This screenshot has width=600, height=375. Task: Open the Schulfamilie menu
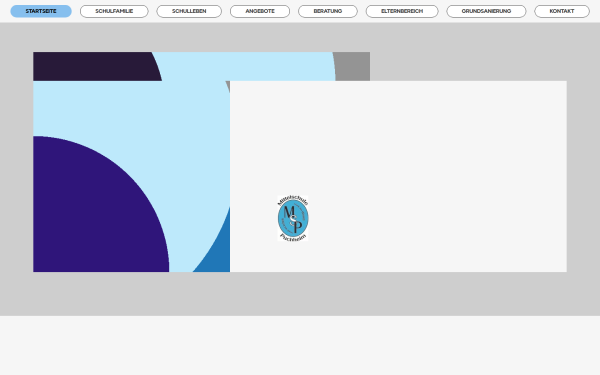tap(114, 11)
